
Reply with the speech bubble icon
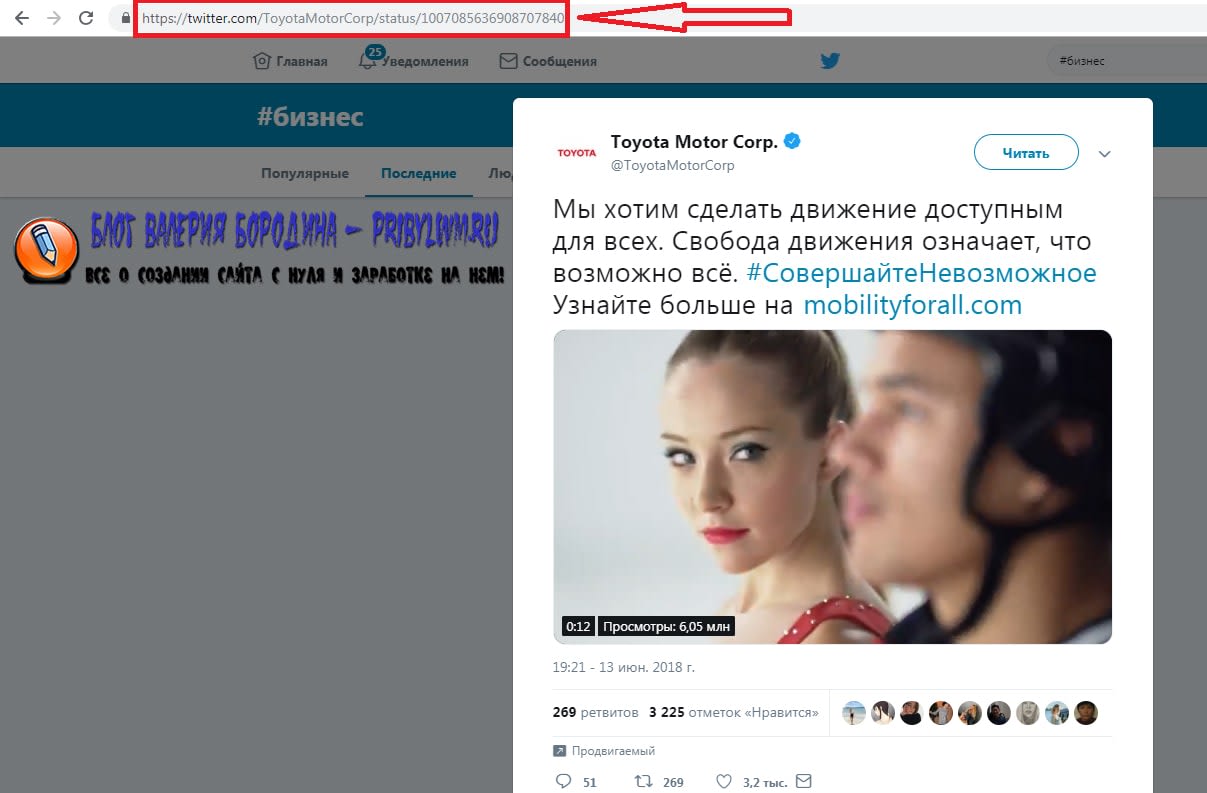pos(563,781)
